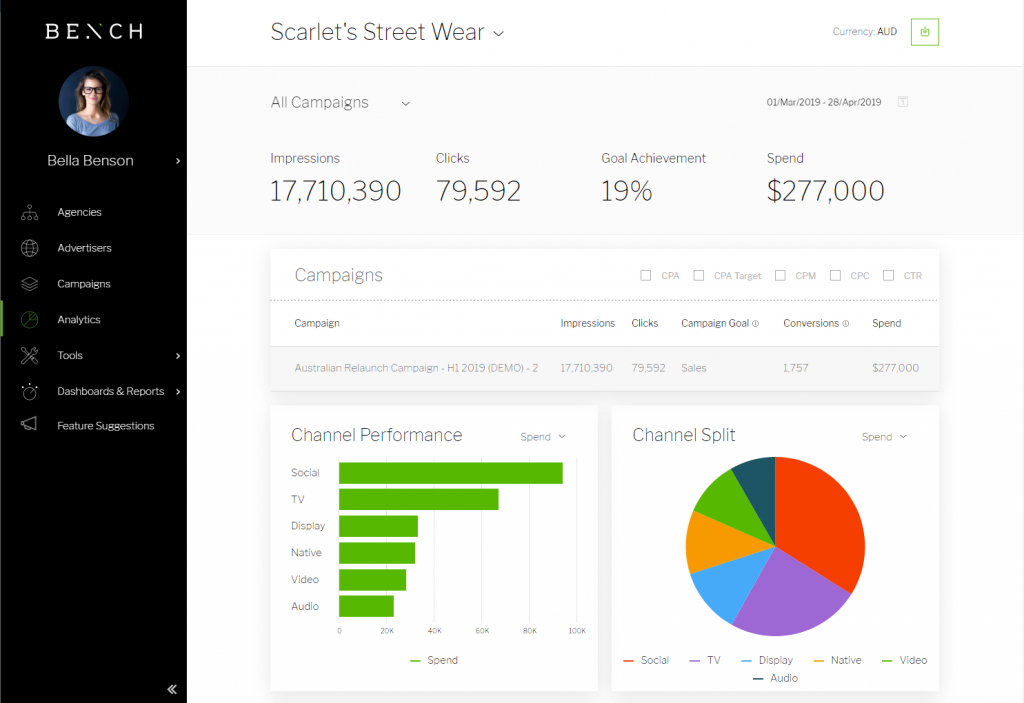1024x703 pixels.
Task: Click the Analytics pie chart icon
Action: point(29,319)
